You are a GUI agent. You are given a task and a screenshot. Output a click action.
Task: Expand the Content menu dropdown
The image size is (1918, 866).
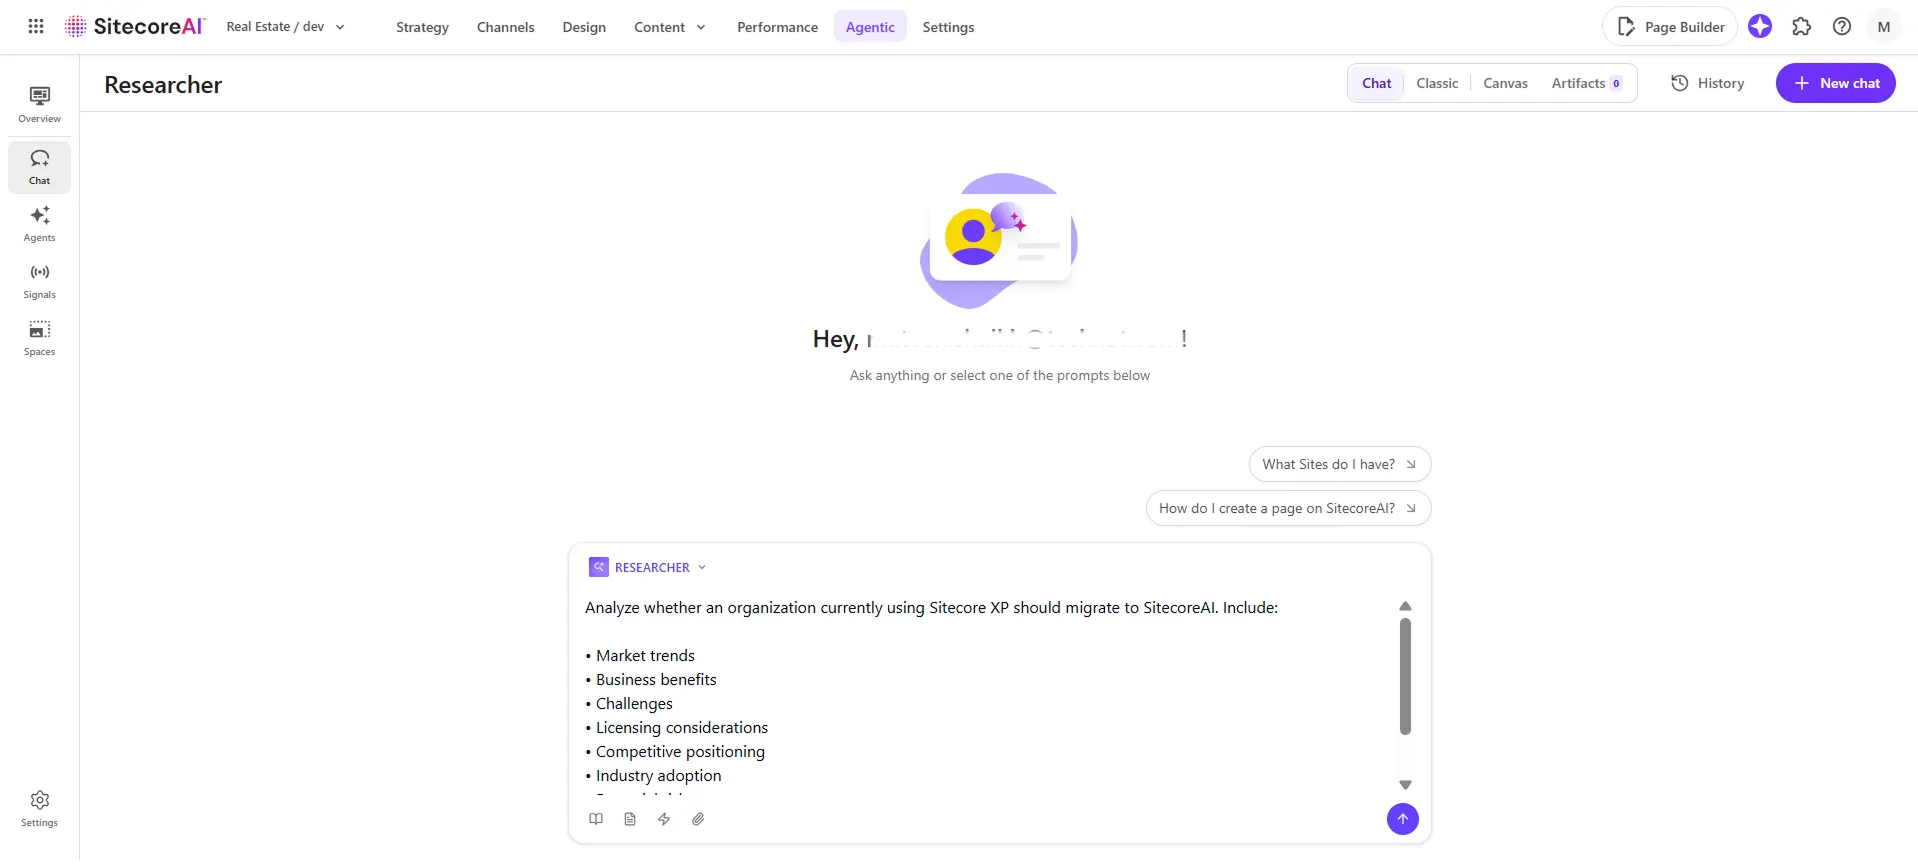[670, 27]
